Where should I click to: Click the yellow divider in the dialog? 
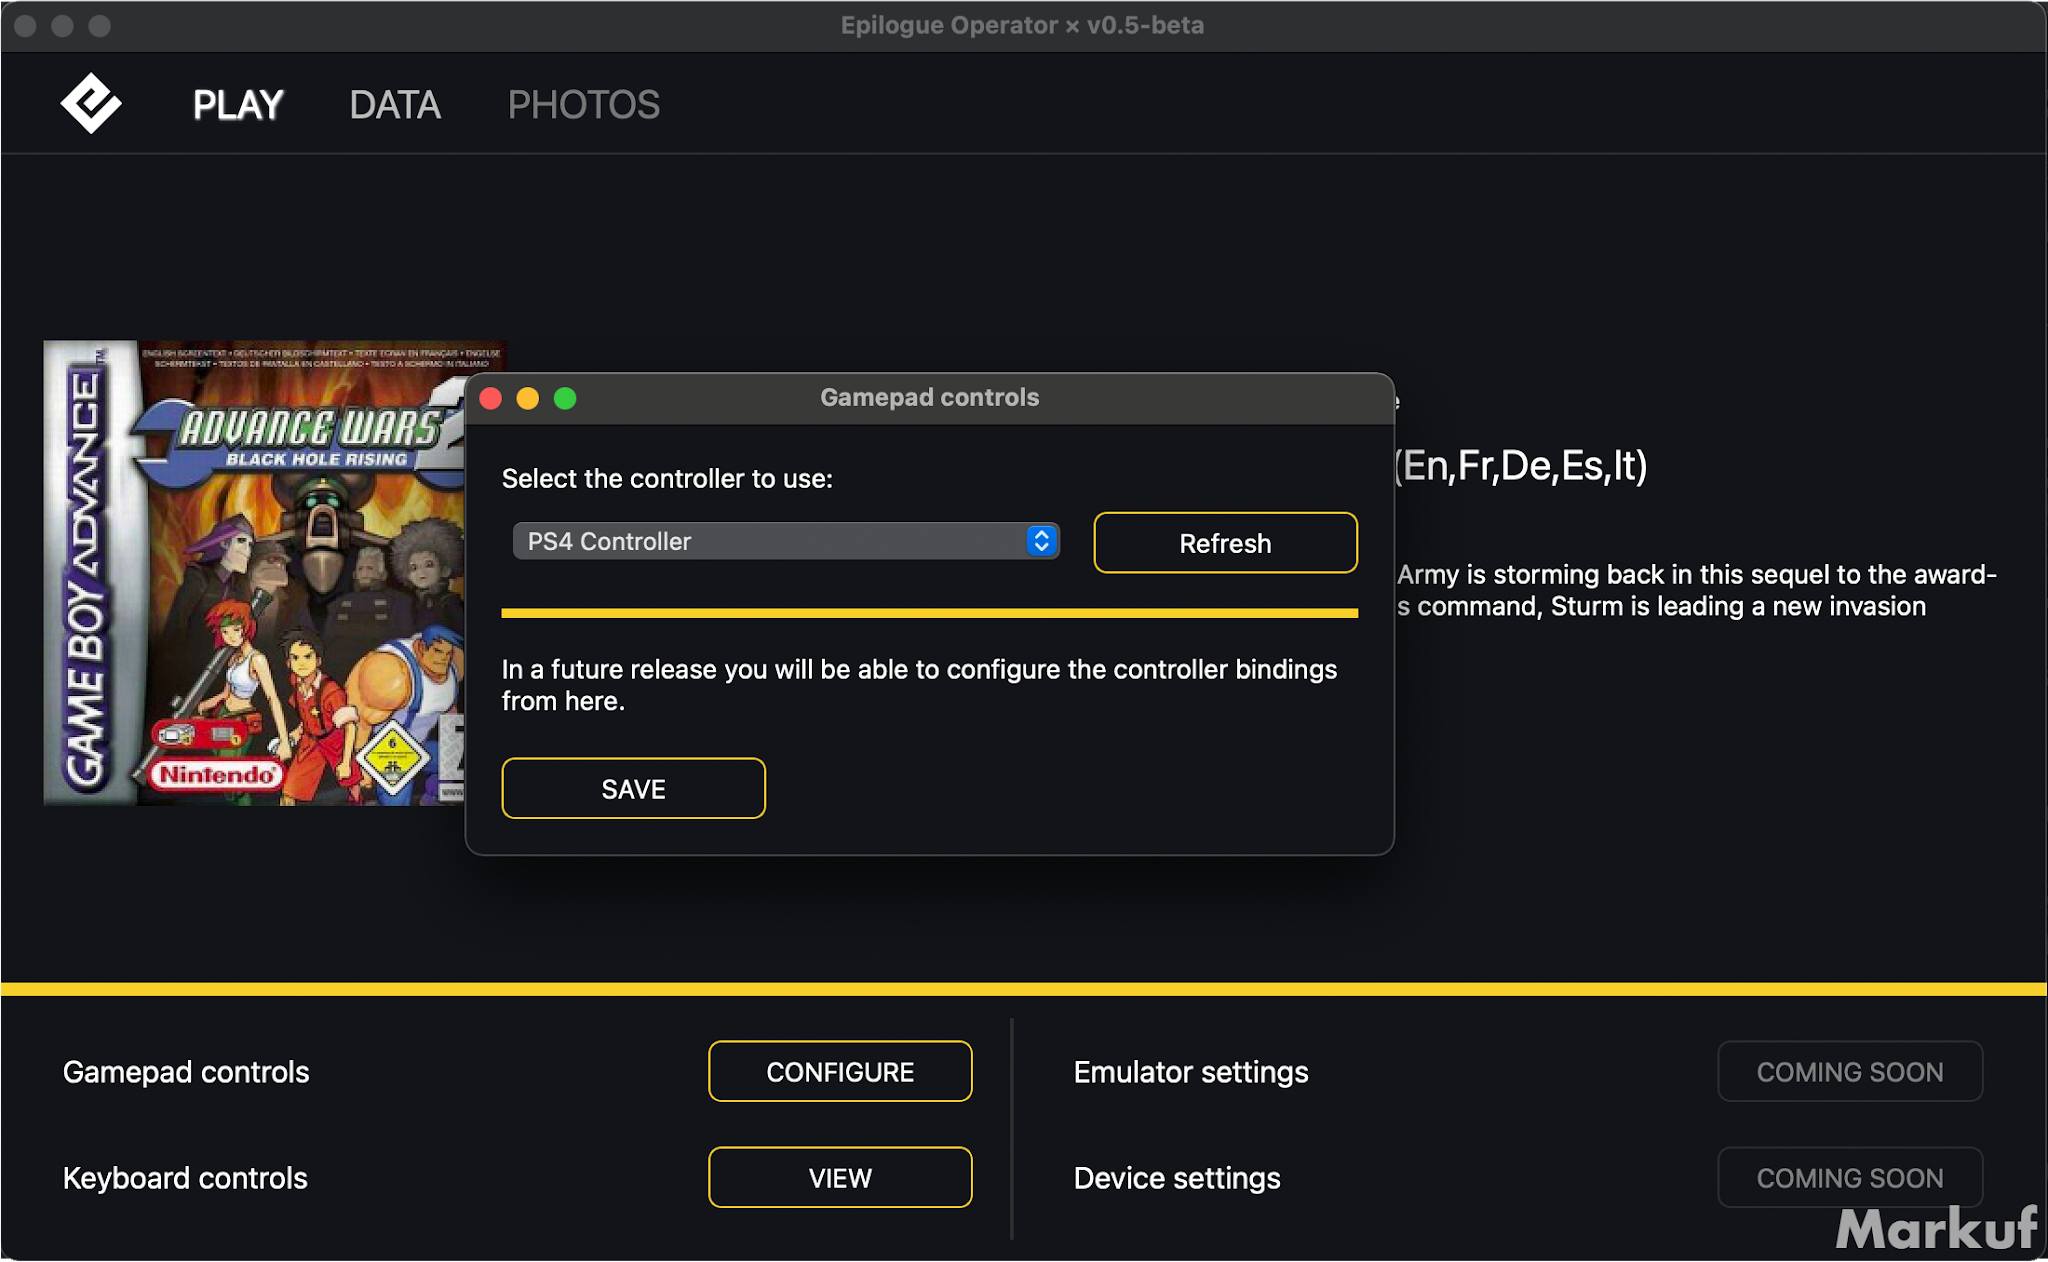(x=929, y=613)
